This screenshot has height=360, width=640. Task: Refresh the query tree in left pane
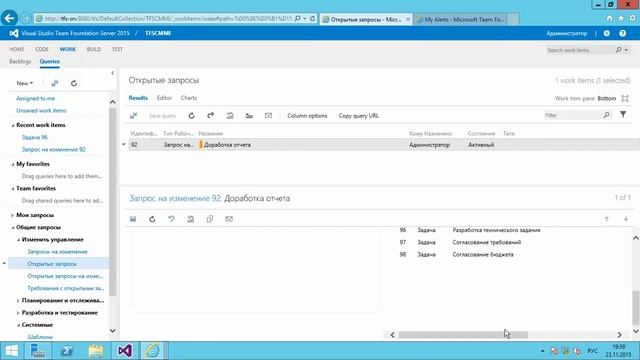pos(74,83)
